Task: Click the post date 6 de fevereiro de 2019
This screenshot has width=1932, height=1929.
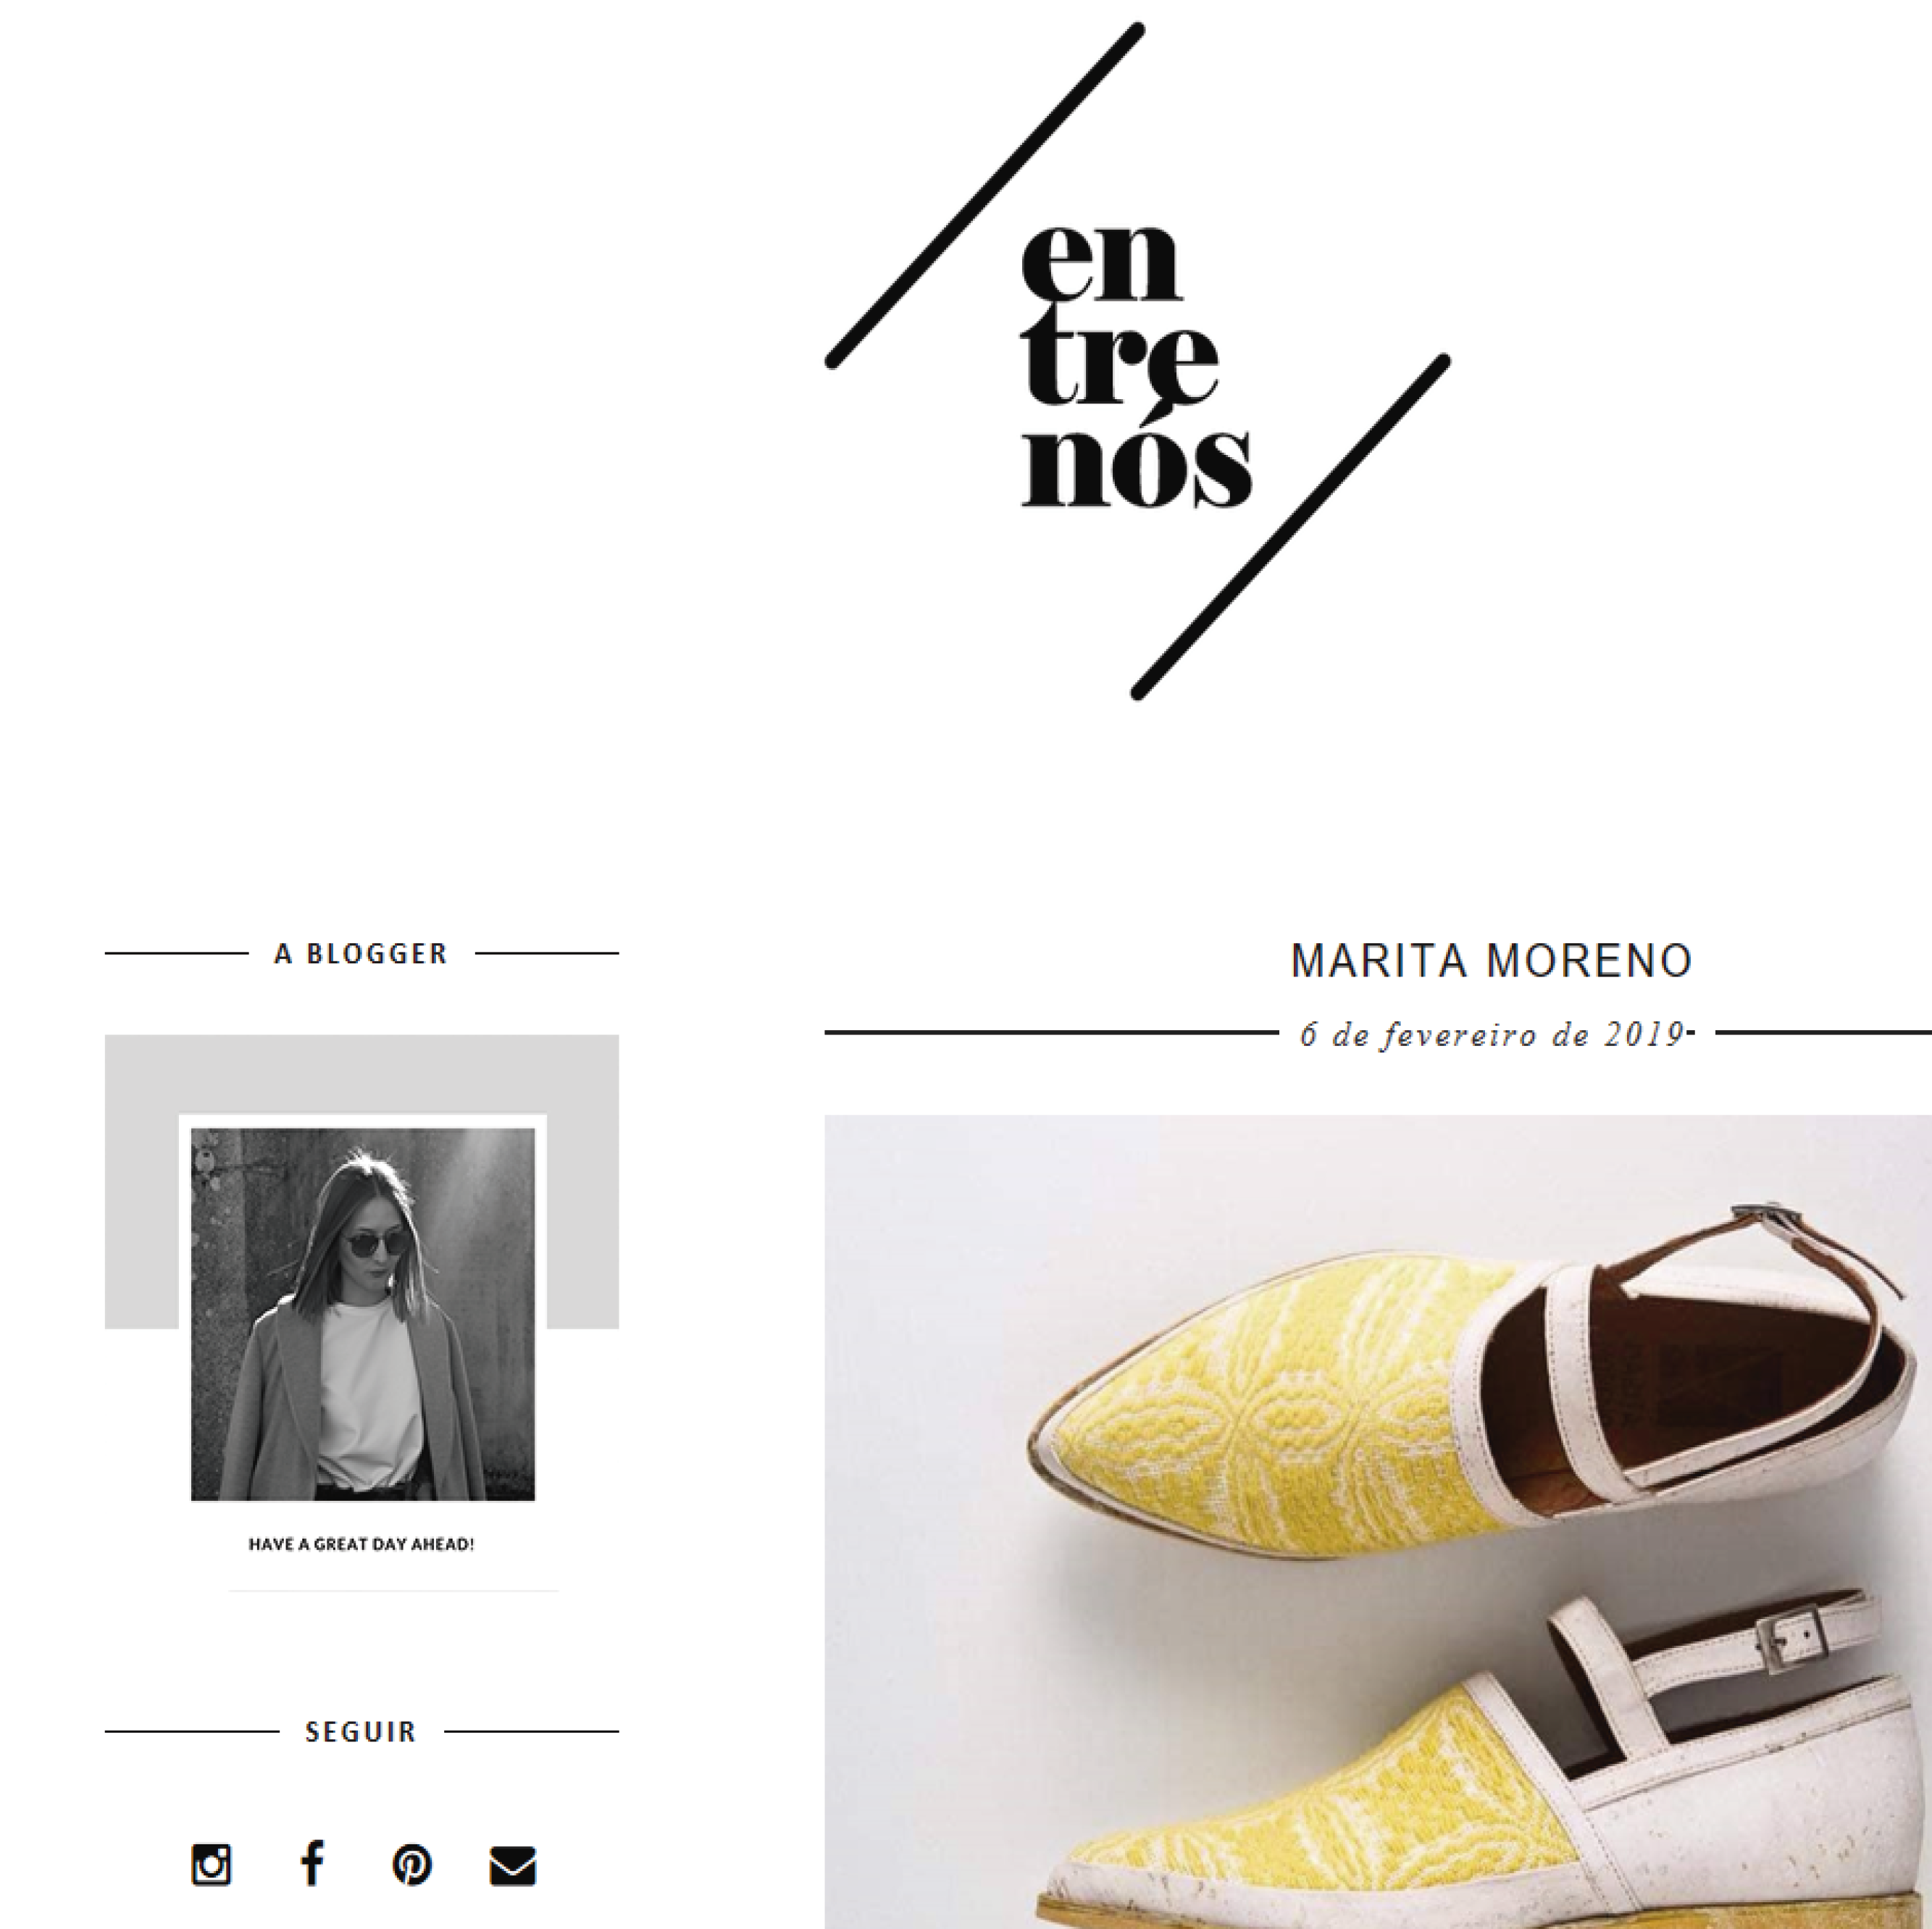Action: 1492,1034
